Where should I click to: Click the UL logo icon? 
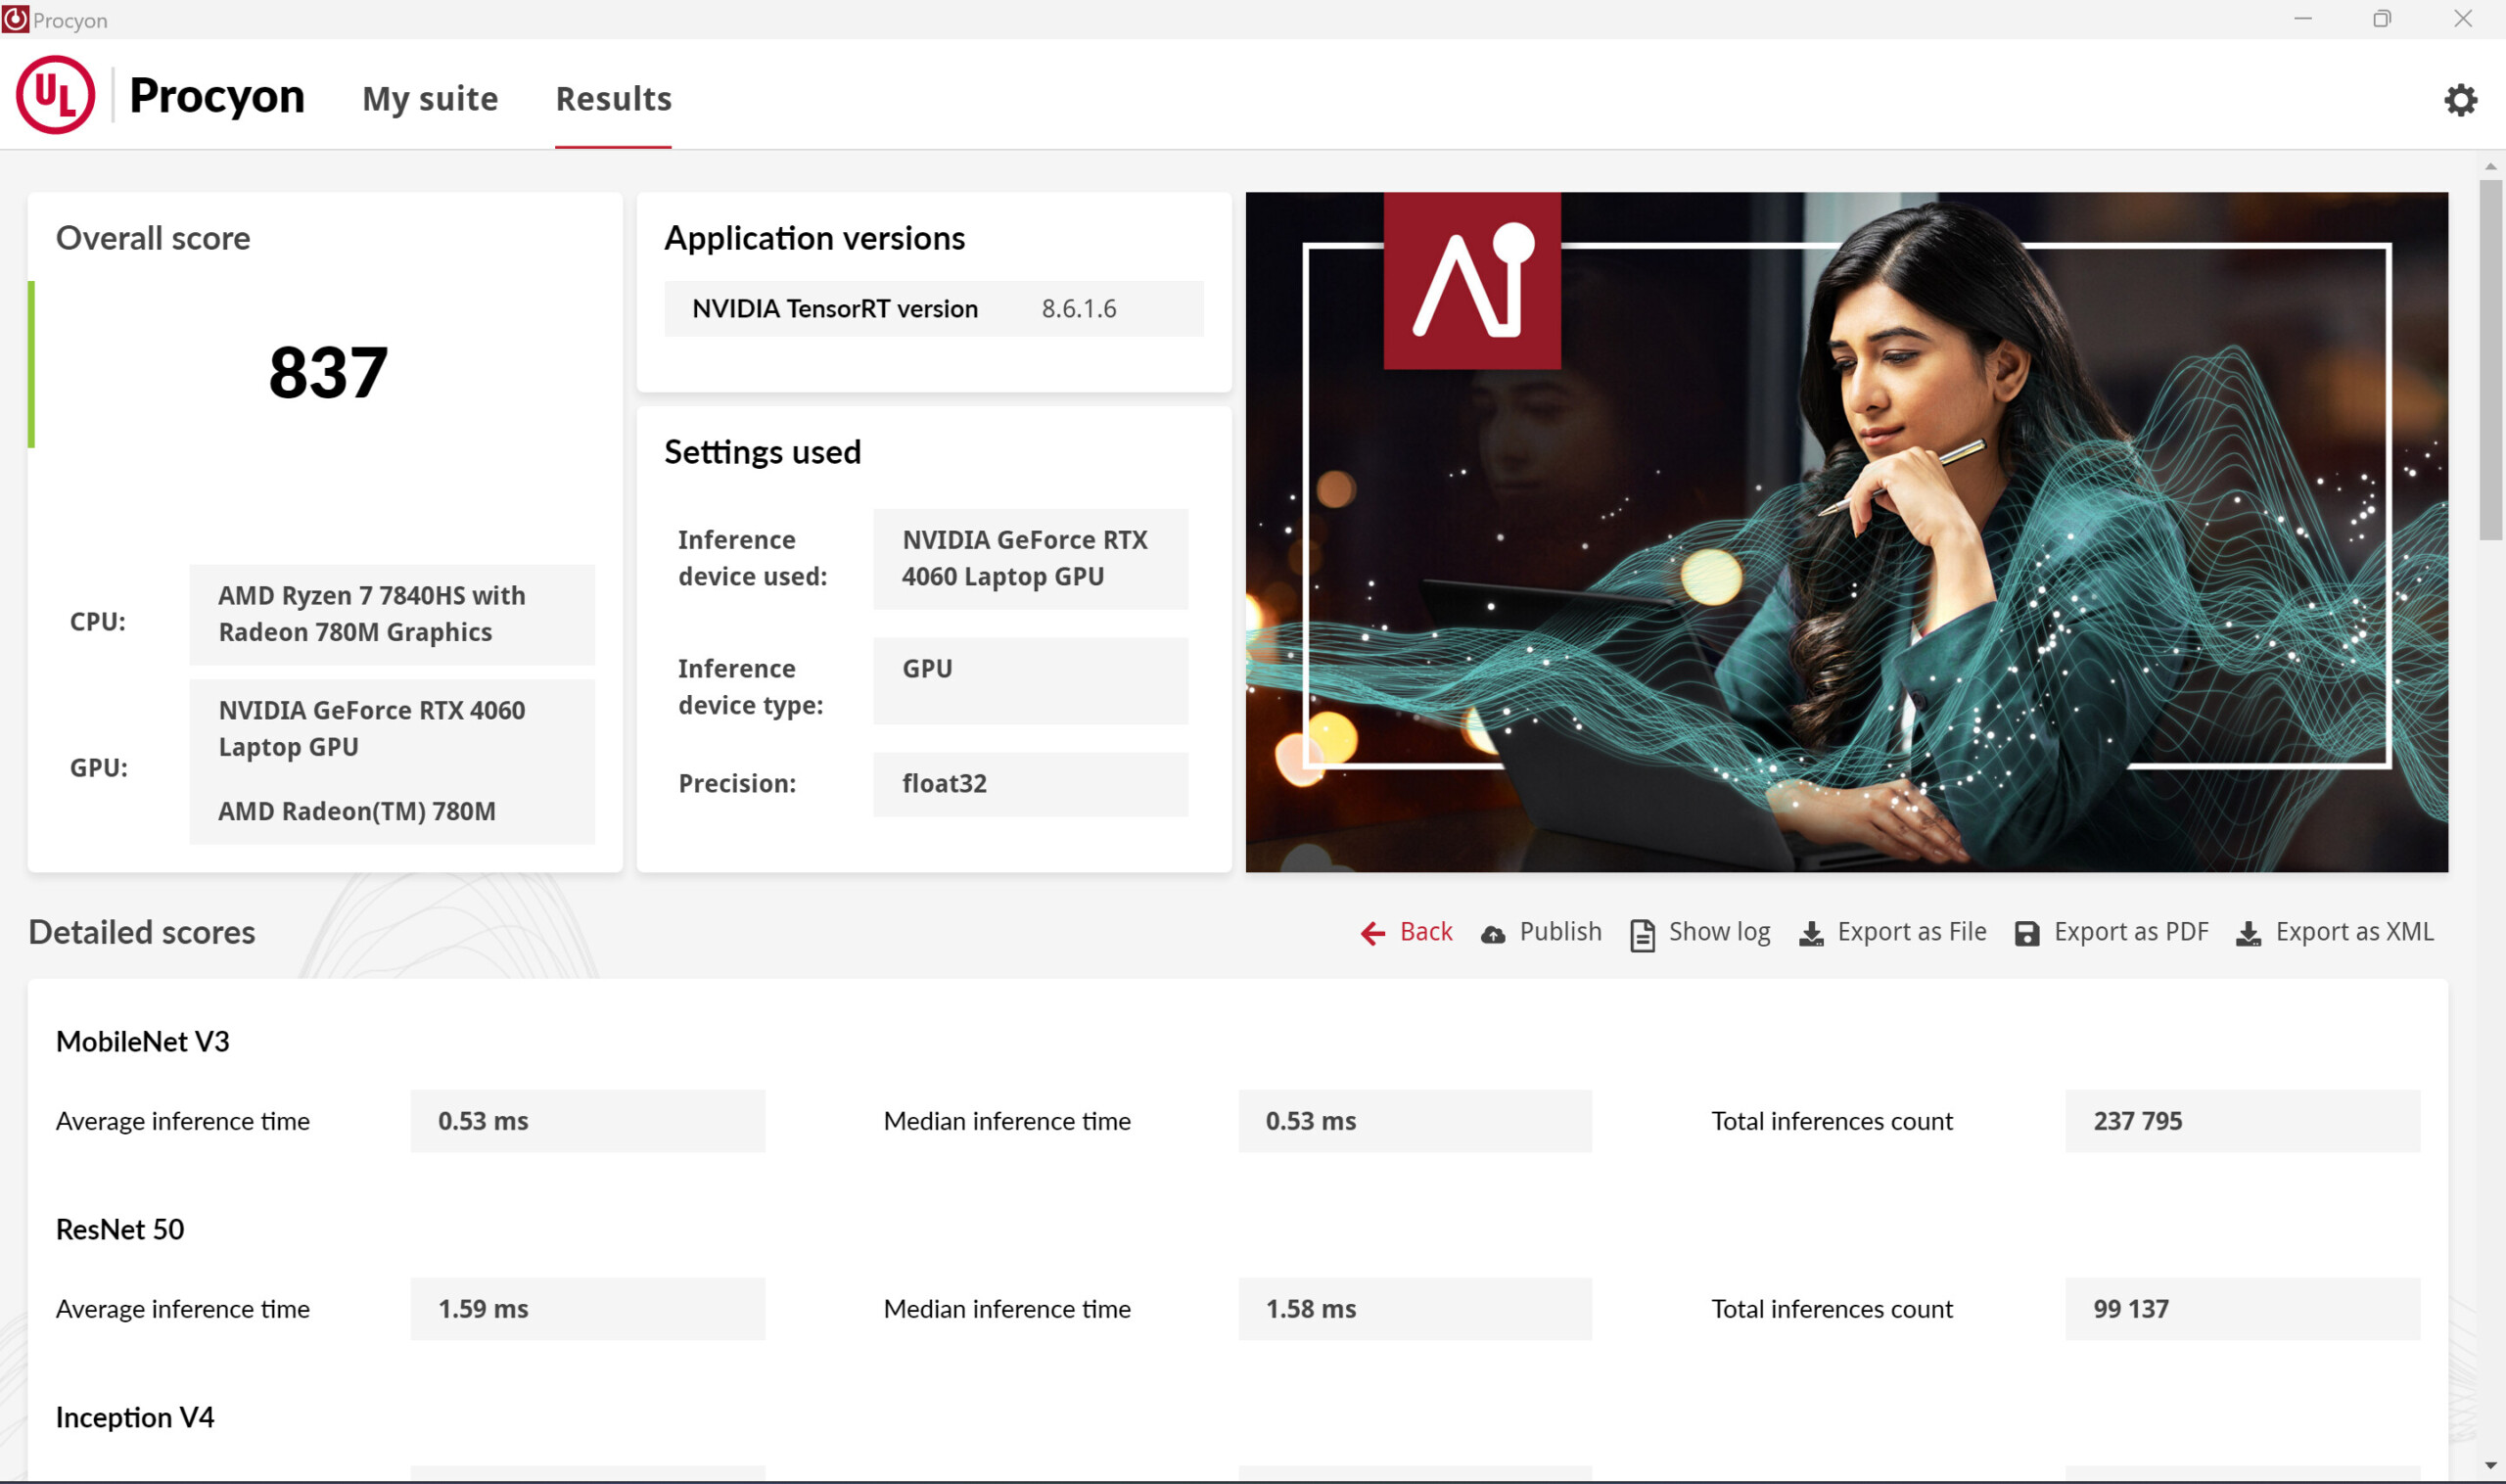point(55,96)
